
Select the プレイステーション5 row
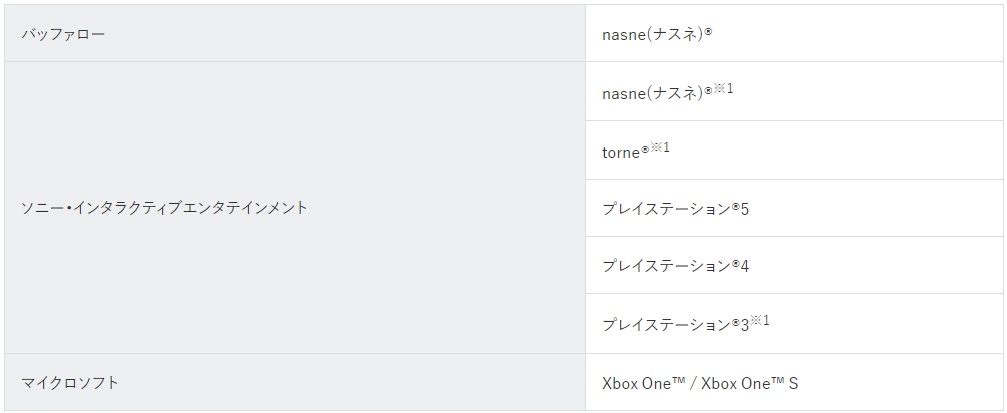click(x=794, y=208)
